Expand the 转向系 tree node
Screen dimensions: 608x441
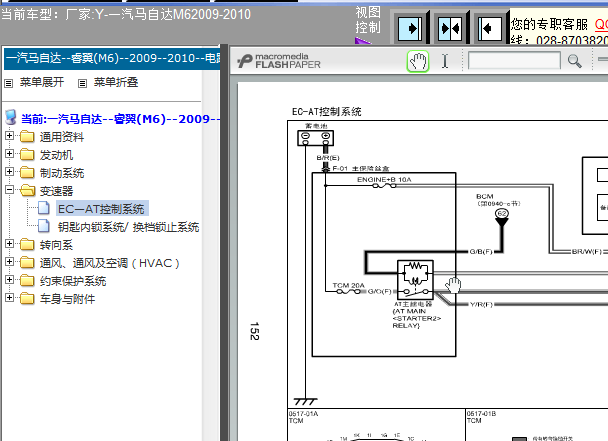tap(10, 244)
